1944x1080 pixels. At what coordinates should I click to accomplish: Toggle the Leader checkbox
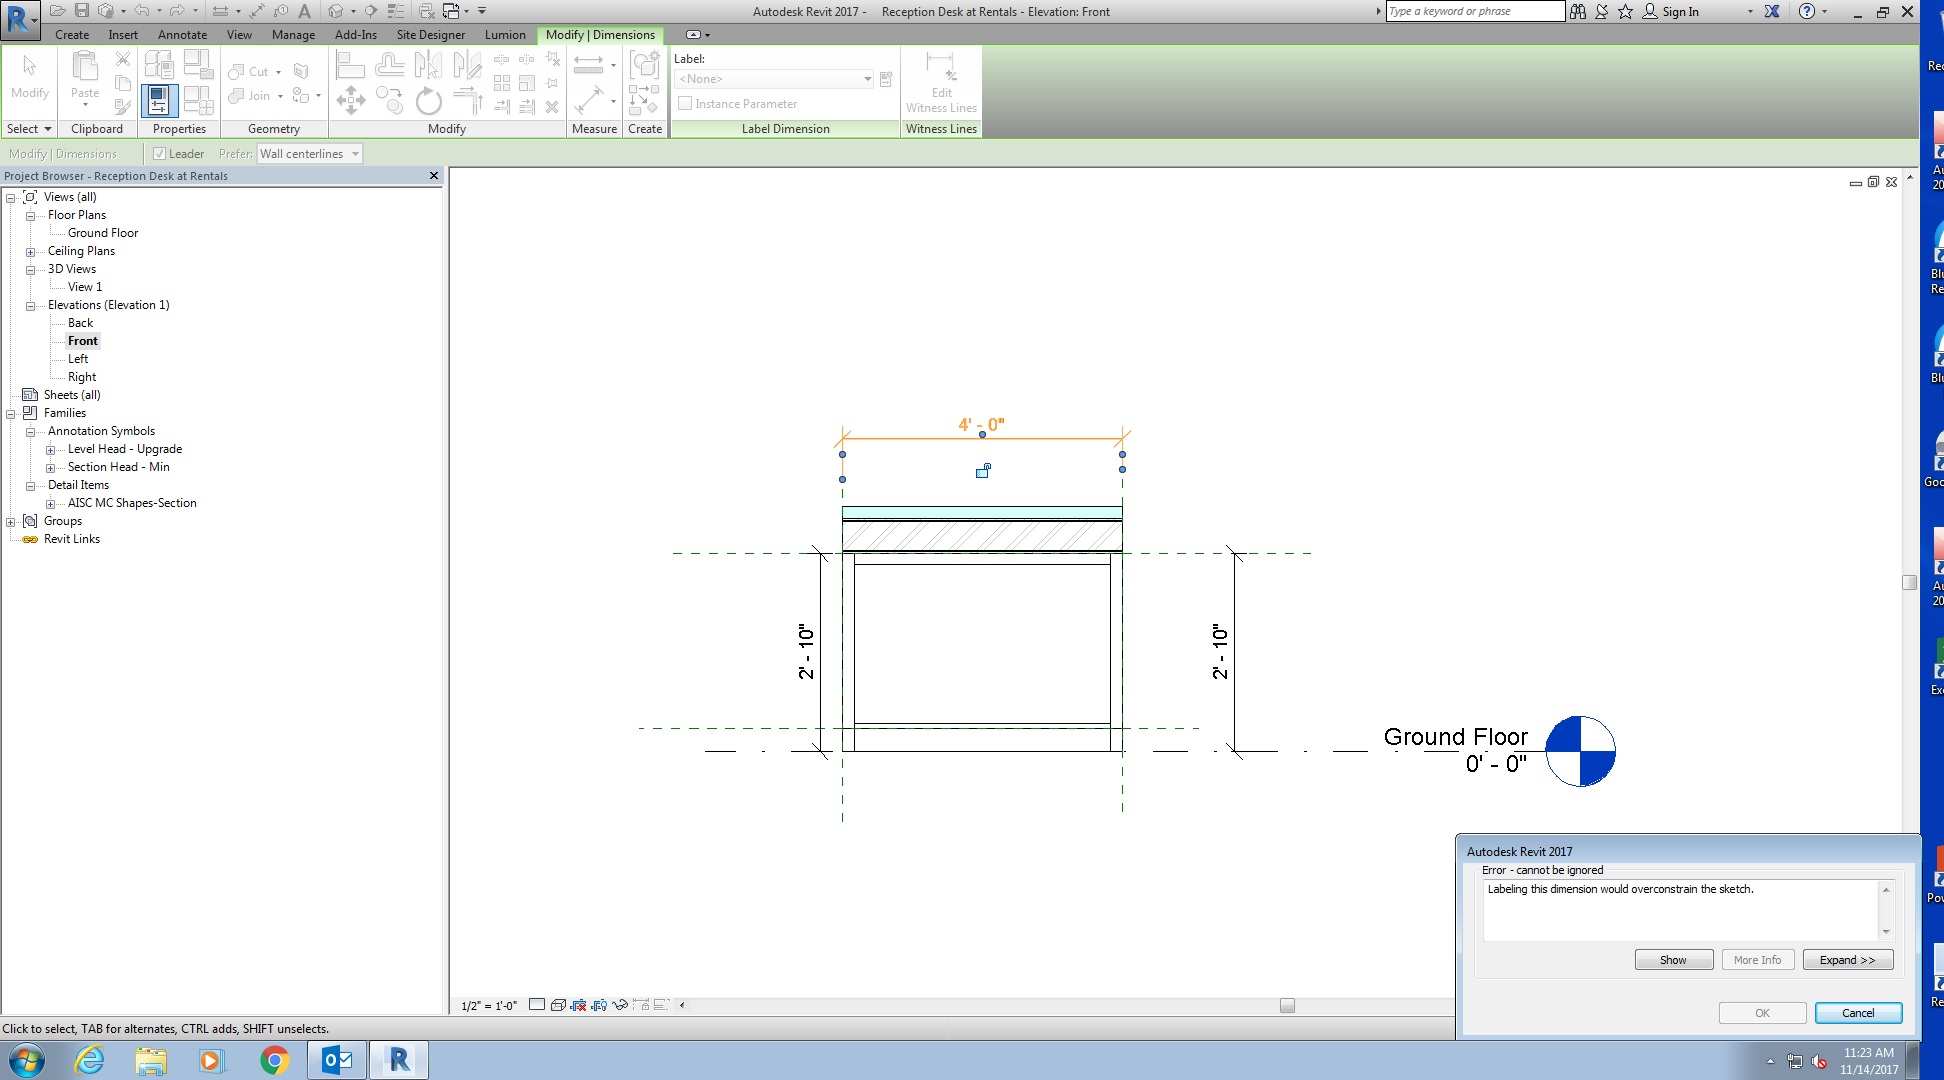point(159,154)
